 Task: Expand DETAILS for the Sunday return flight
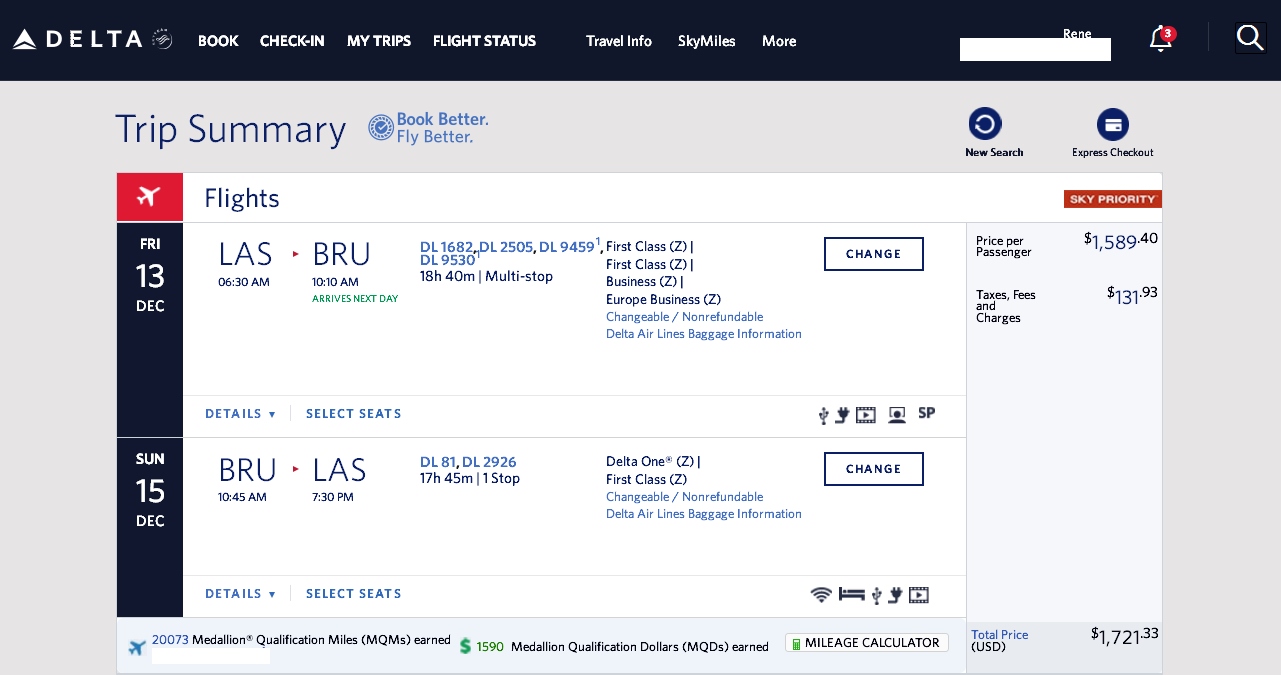[240, 593]
